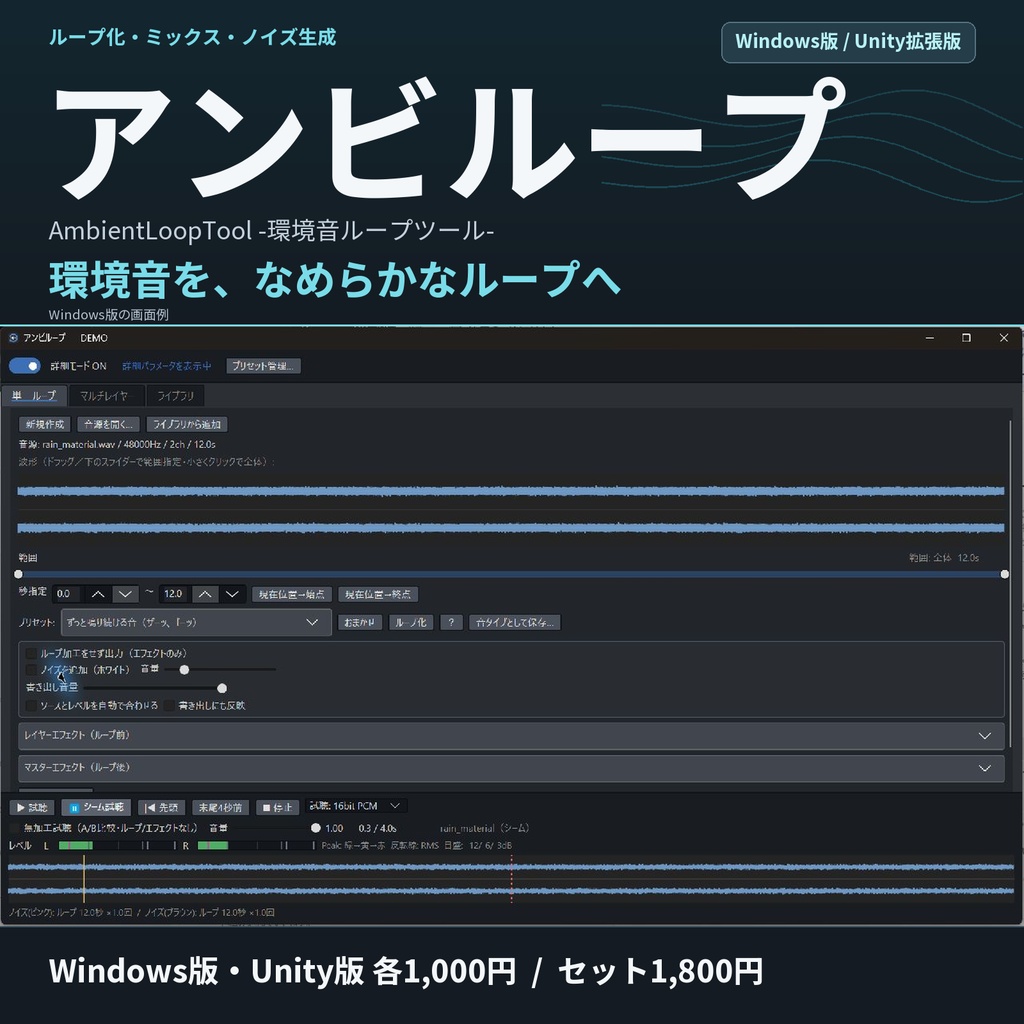Click the app icon in title bar
The height and width of the screenshot is (1024, 1024).
pos(13,338)
